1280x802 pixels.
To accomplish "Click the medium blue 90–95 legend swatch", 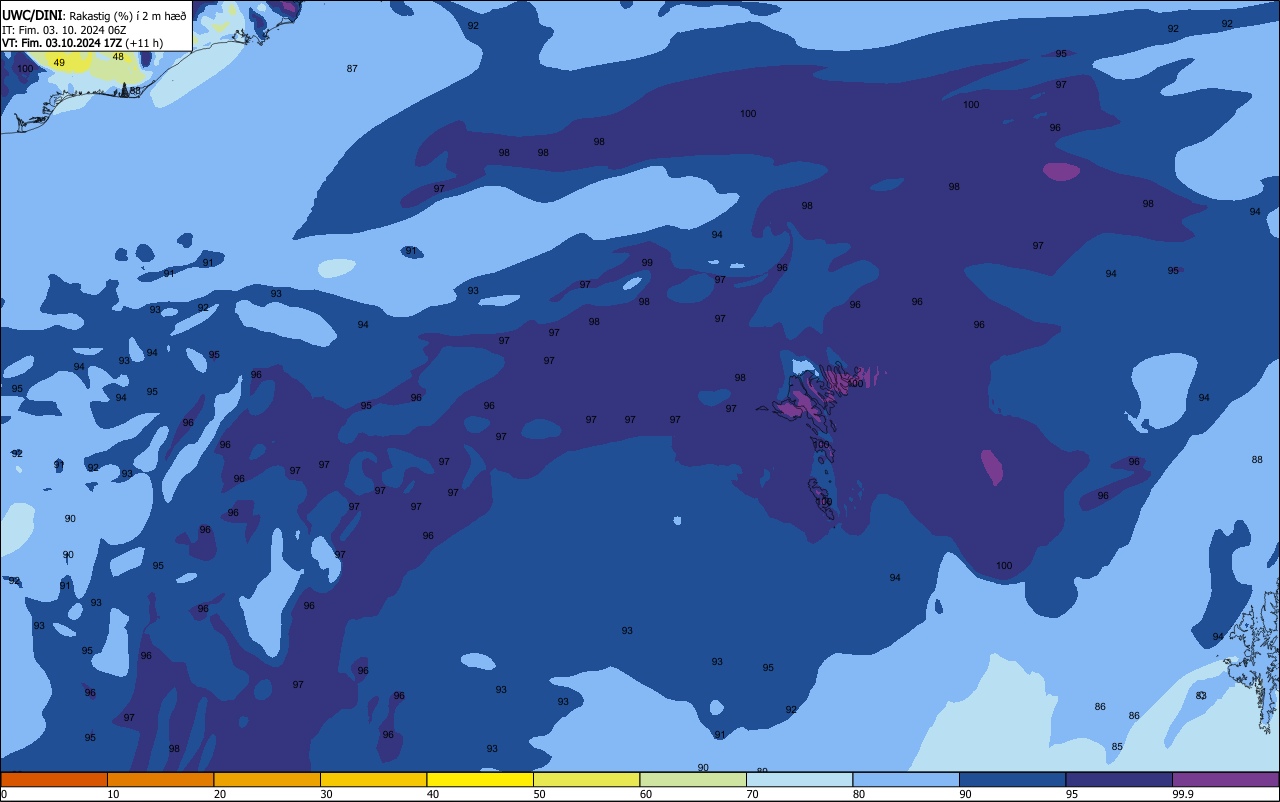I will pyautogui.click(x=1012, y=779).
